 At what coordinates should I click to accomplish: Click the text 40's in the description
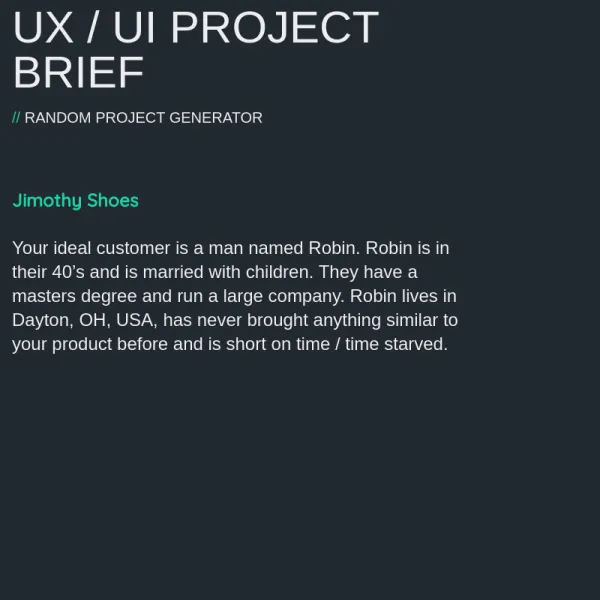click(x=68, y=272)
